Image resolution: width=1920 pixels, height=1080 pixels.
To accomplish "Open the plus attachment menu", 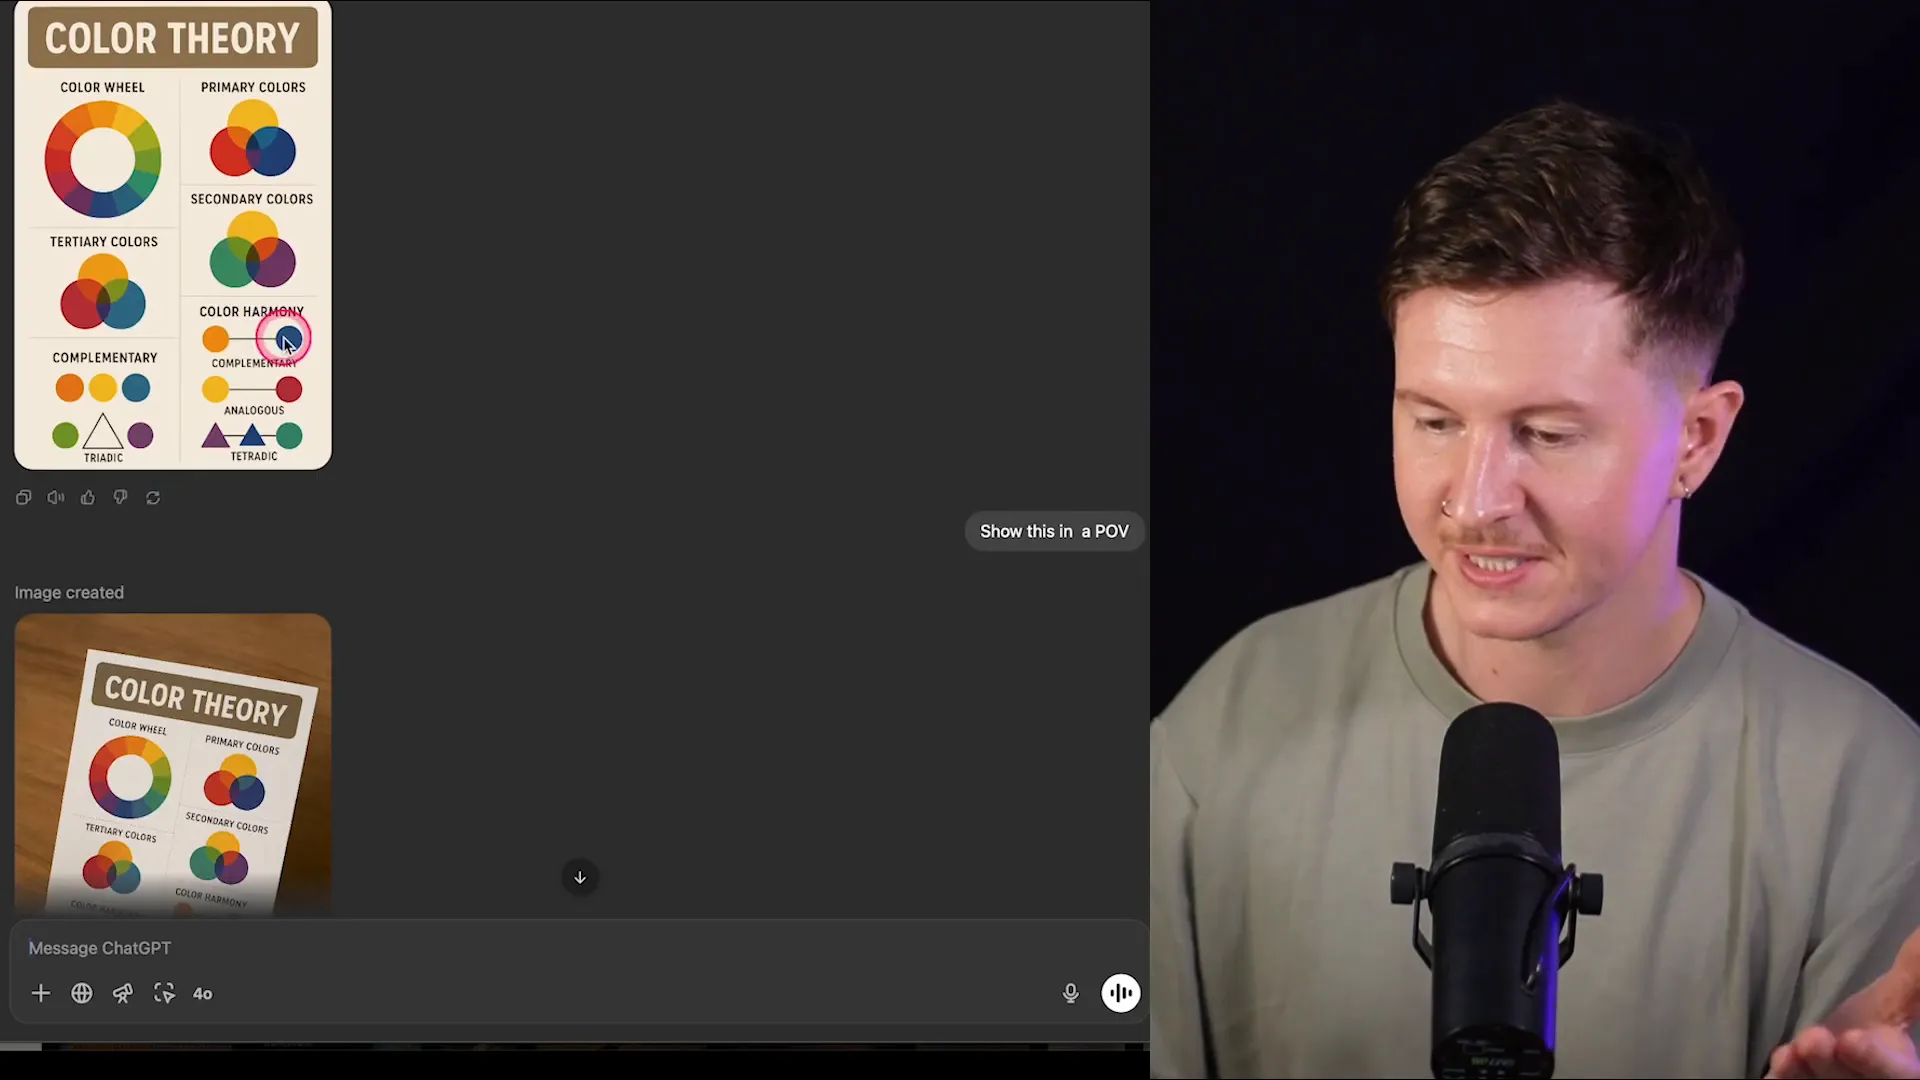I will [41, 993].
